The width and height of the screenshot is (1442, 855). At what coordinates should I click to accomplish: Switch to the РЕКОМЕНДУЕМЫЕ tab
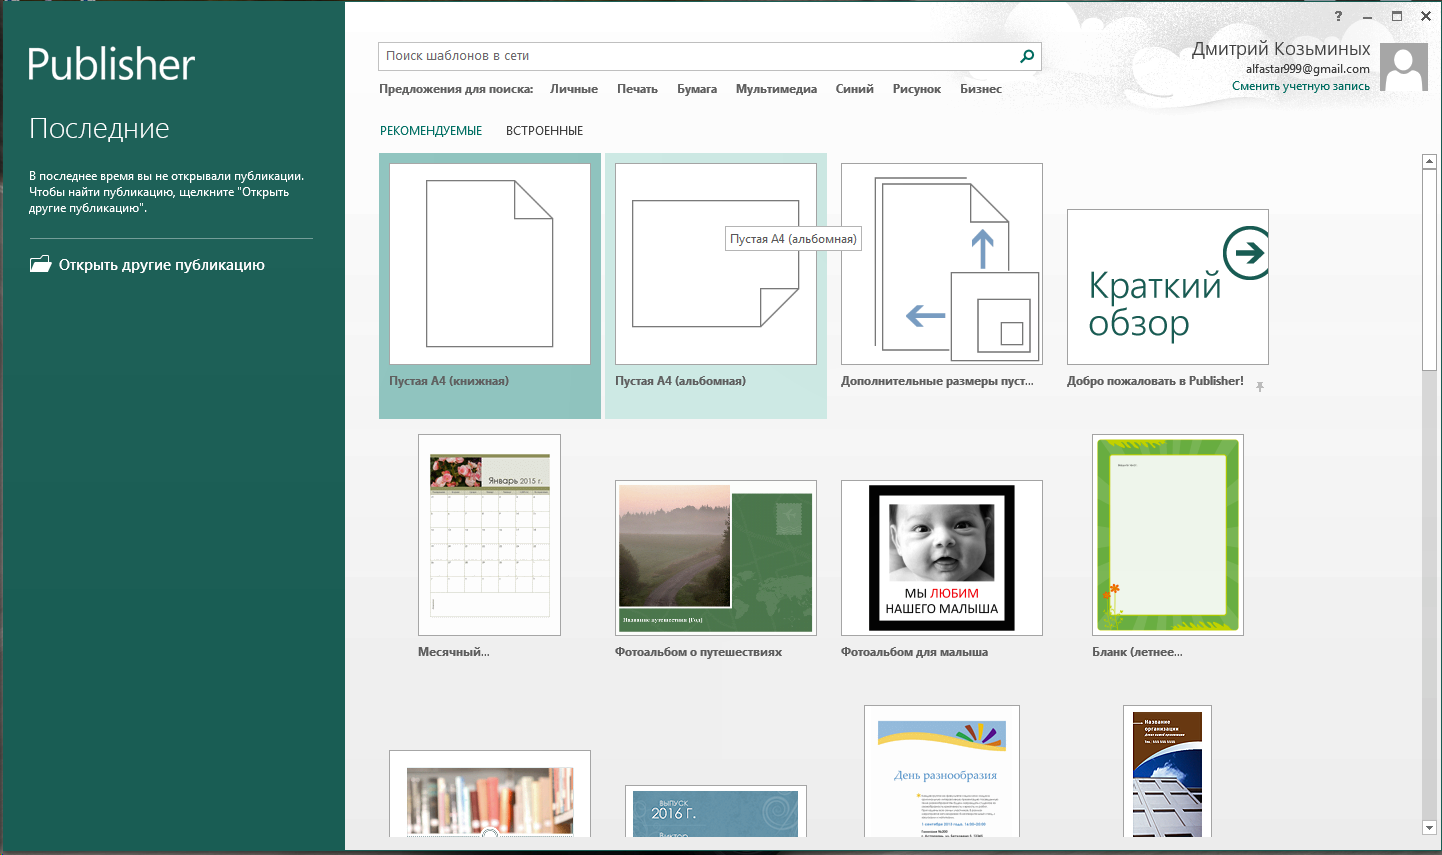click(x=431, y=131)
